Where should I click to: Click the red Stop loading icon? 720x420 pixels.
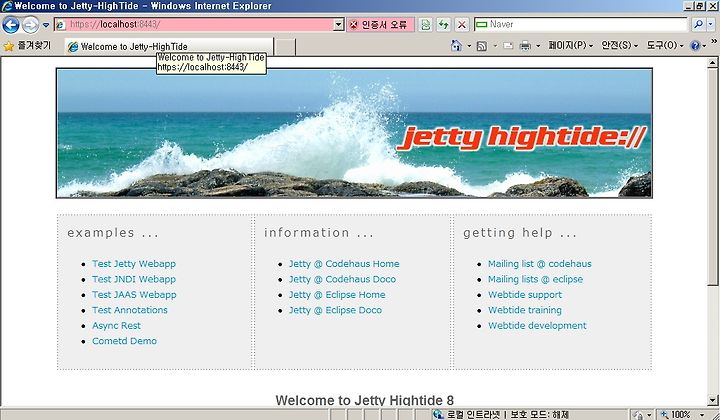pyautogui.click(x=462, y=24)
